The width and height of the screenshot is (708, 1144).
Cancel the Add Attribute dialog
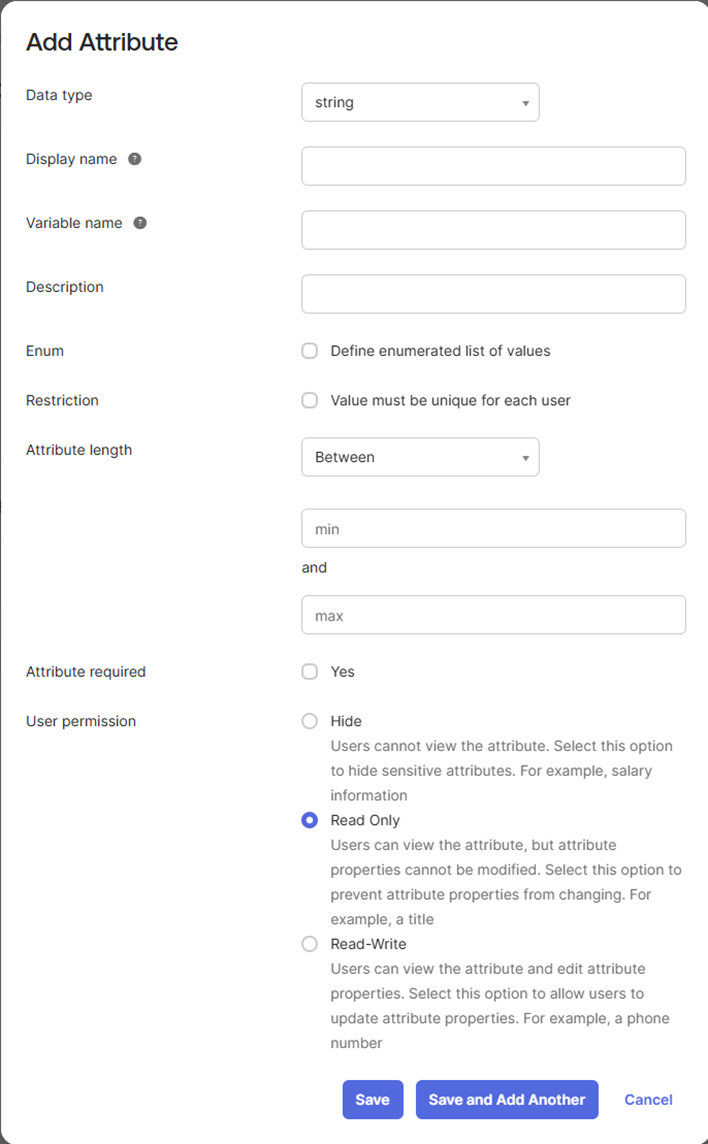[648, 1099]
